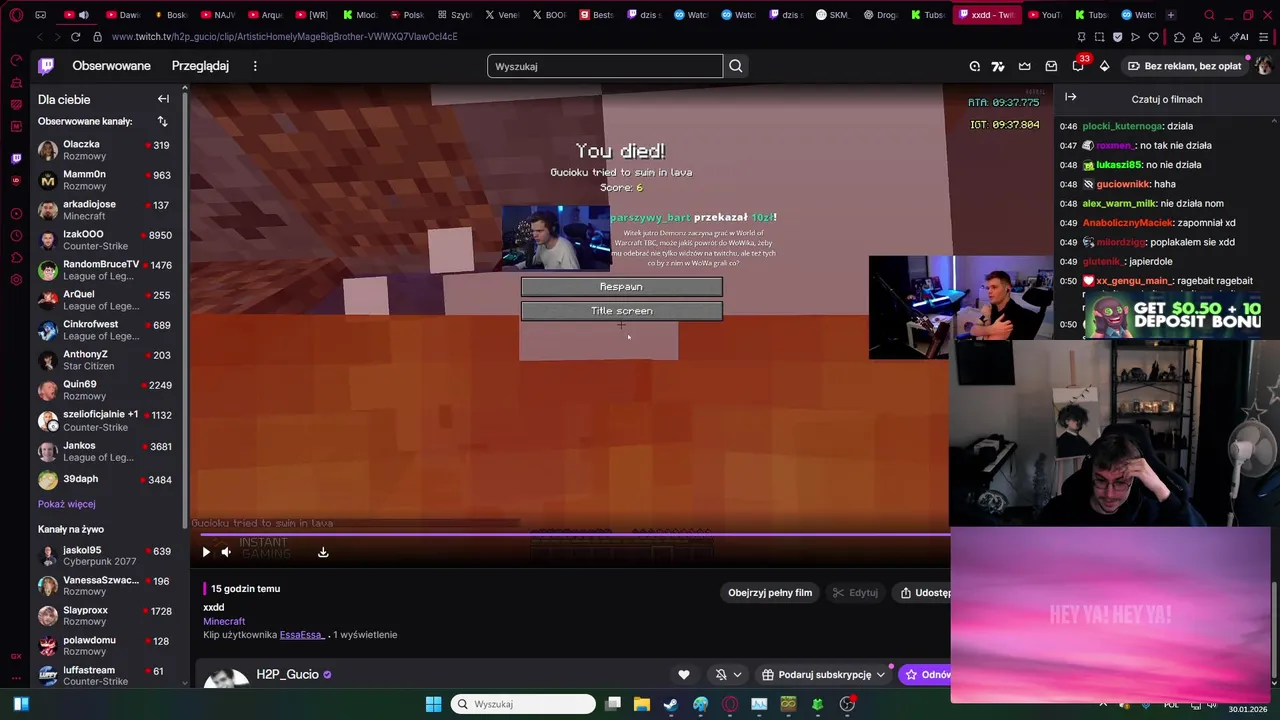Screen dimensions: 1280x720
Task: Open the Przeglądaj tab
Action: (x=200, y=66)
